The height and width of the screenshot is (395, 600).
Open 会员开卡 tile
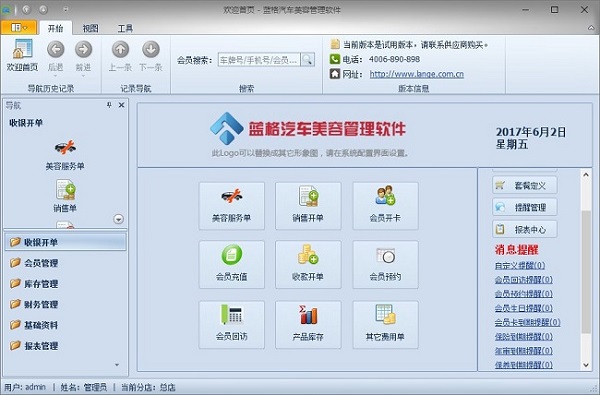tap(385, 206)
